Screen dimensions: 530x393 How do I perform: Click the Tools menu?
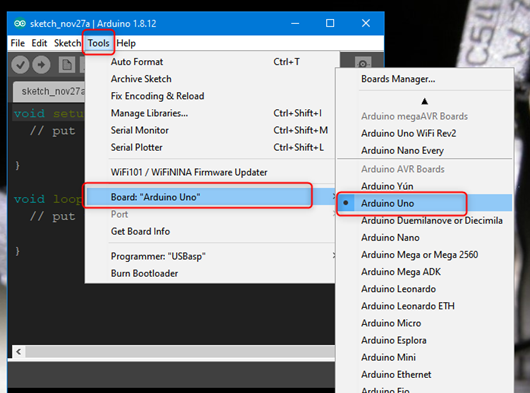click(x=98, y=43)
